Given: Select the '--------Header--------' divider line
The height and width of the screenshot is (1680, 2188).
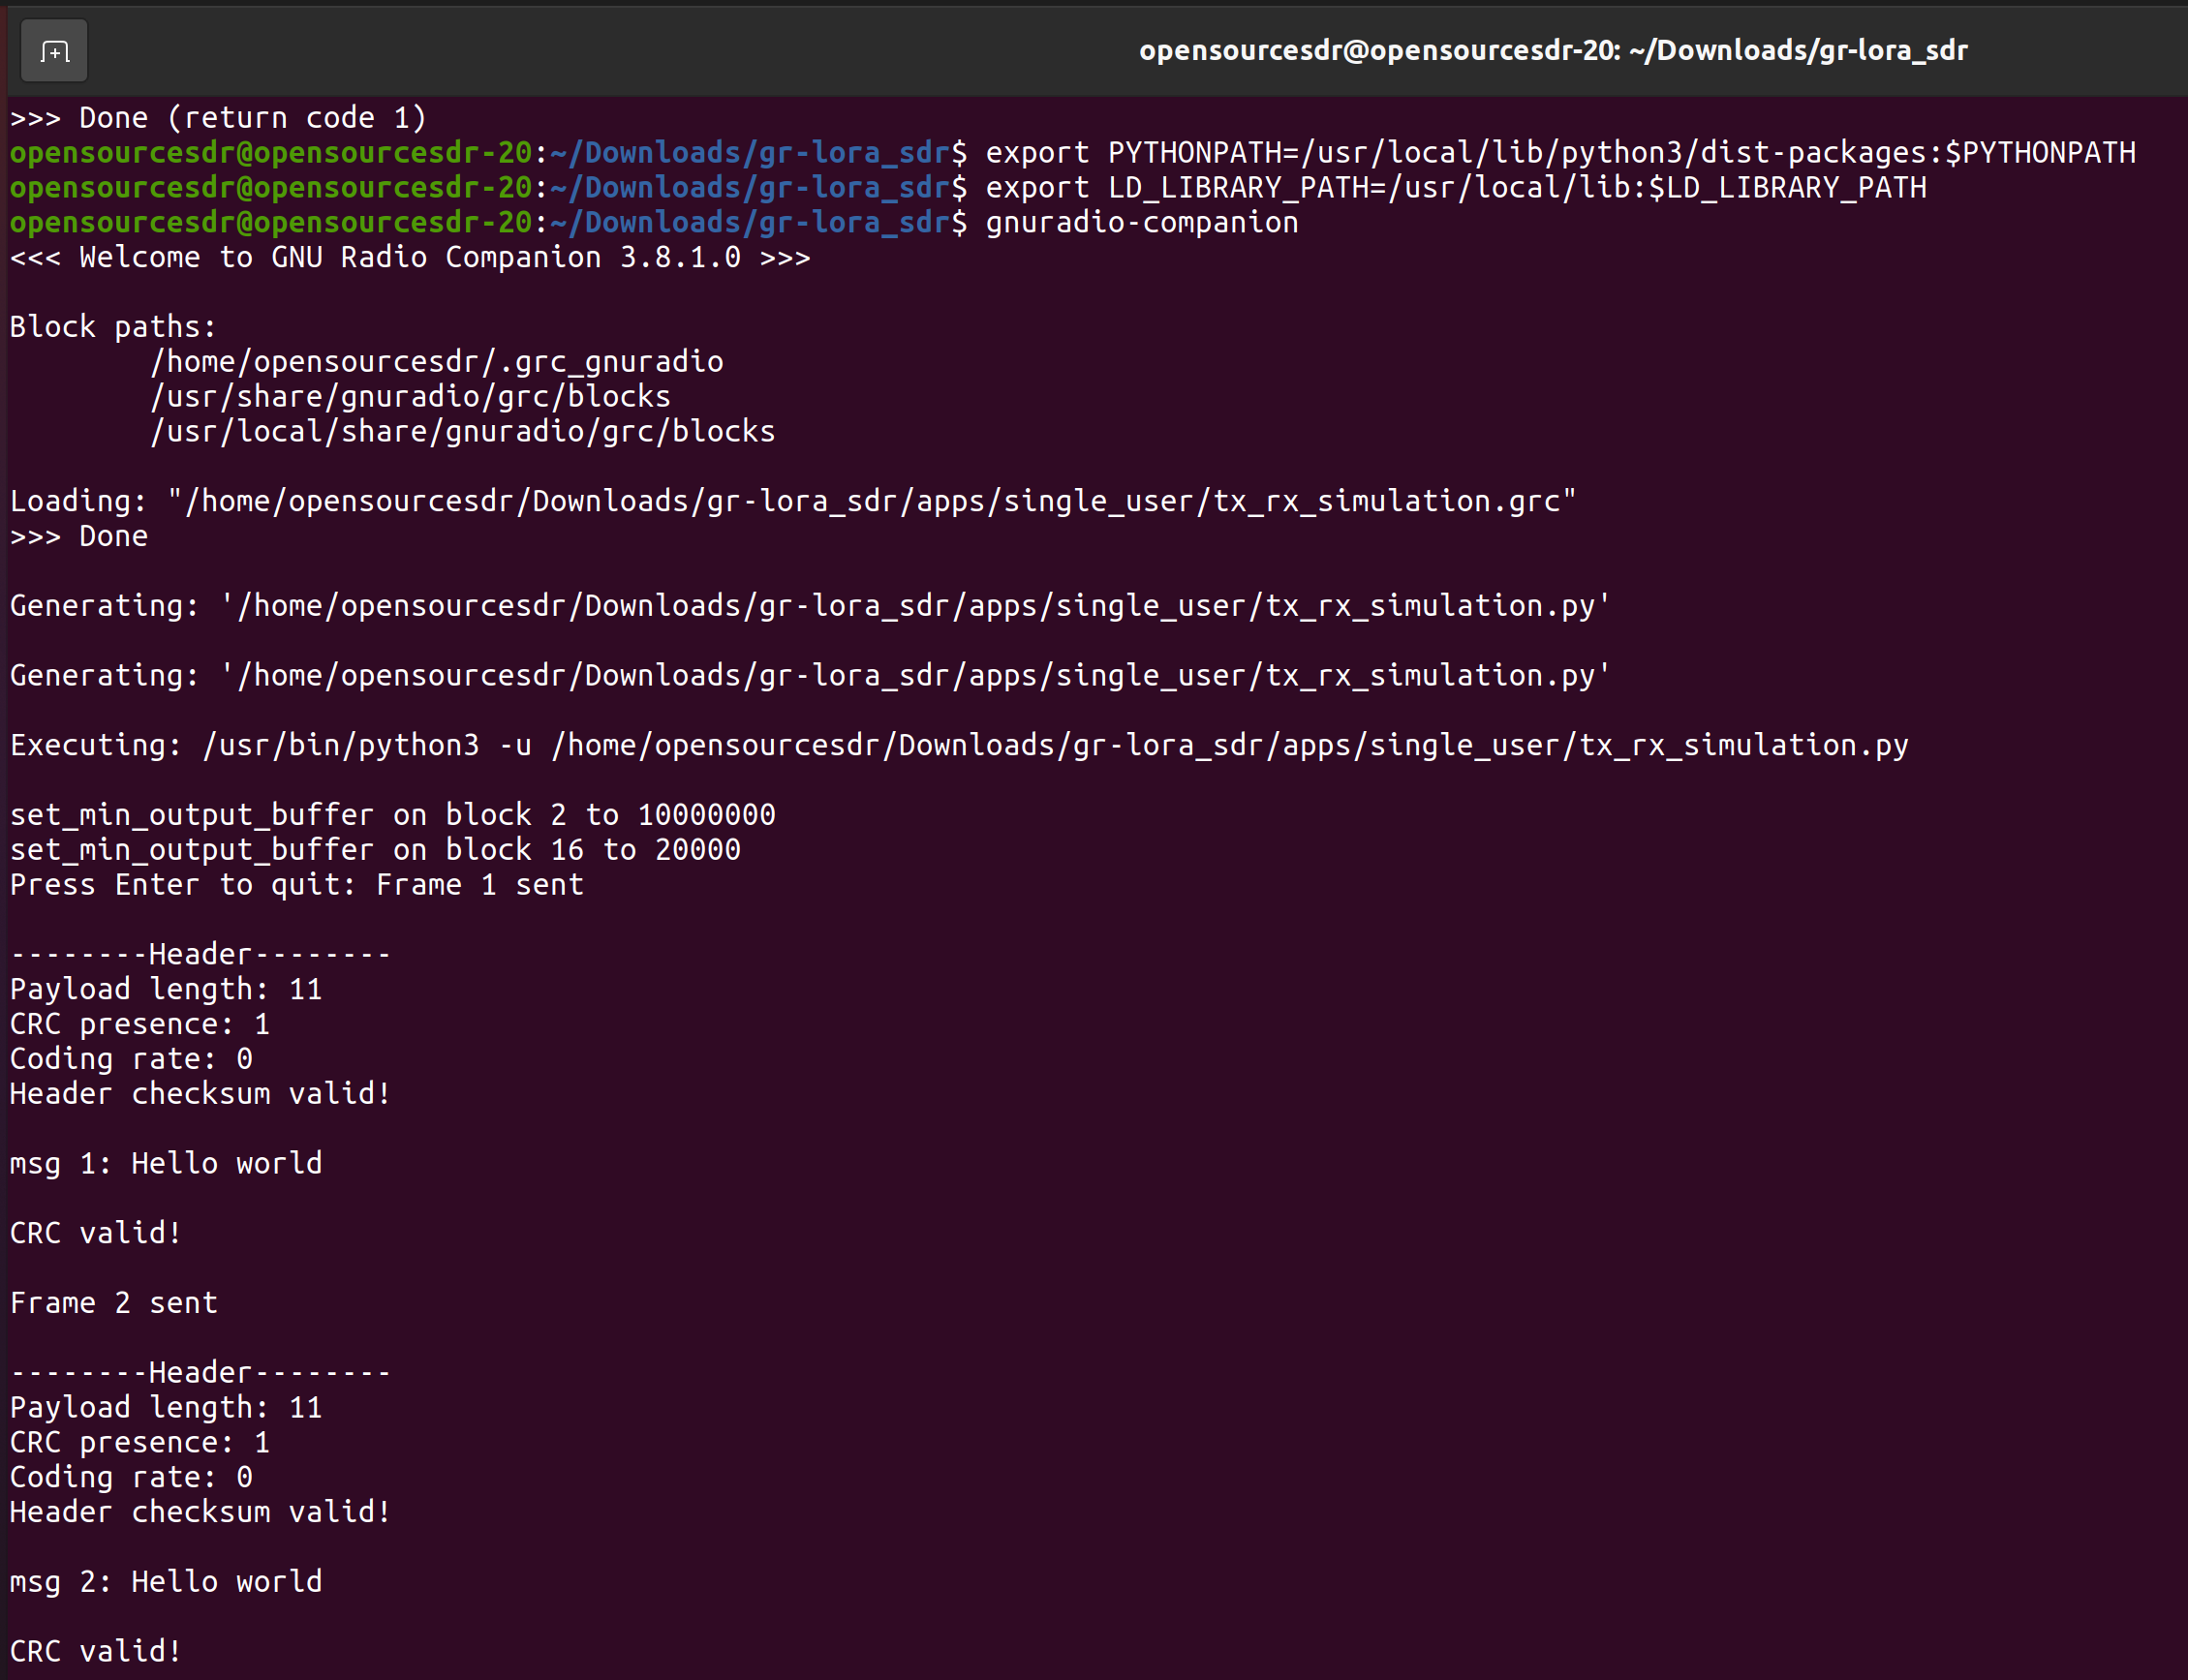Looking at the screenshot, I should [x=198, y=952].
